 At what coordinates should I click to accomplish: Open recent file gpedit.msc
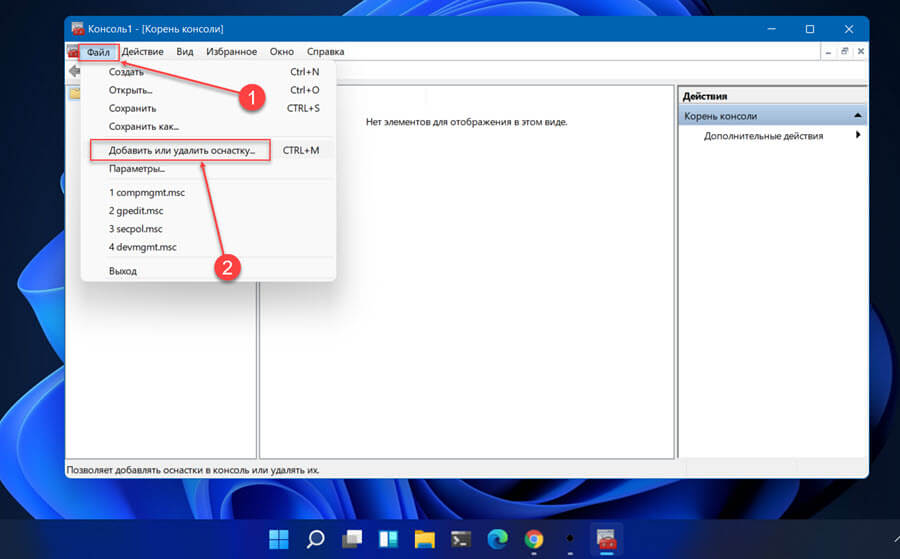point(208,211)
